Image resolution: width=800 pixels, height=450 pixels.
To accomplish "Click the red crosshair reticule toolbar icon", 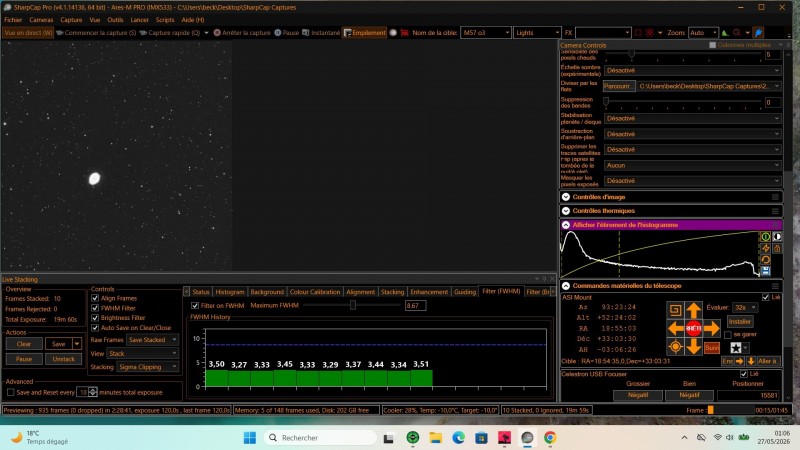I will [649, 33].
